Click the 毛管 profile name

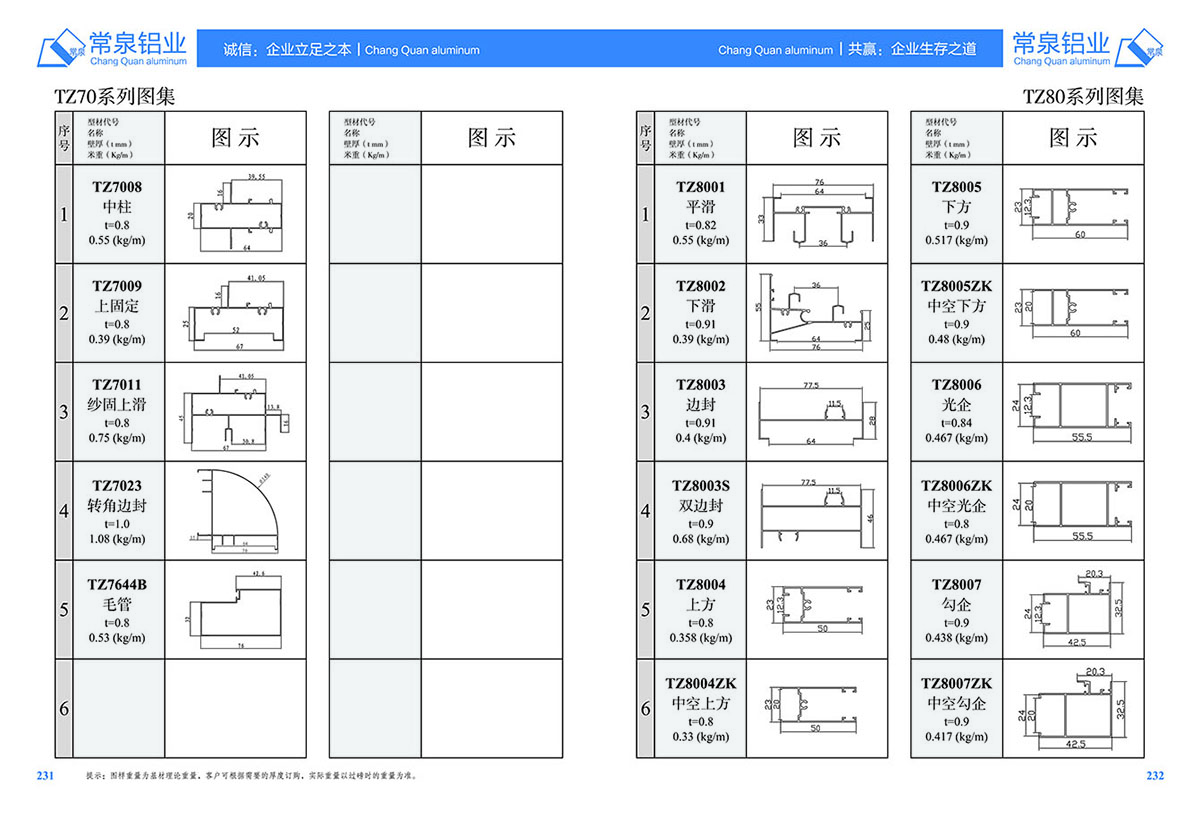click(117, 605)
